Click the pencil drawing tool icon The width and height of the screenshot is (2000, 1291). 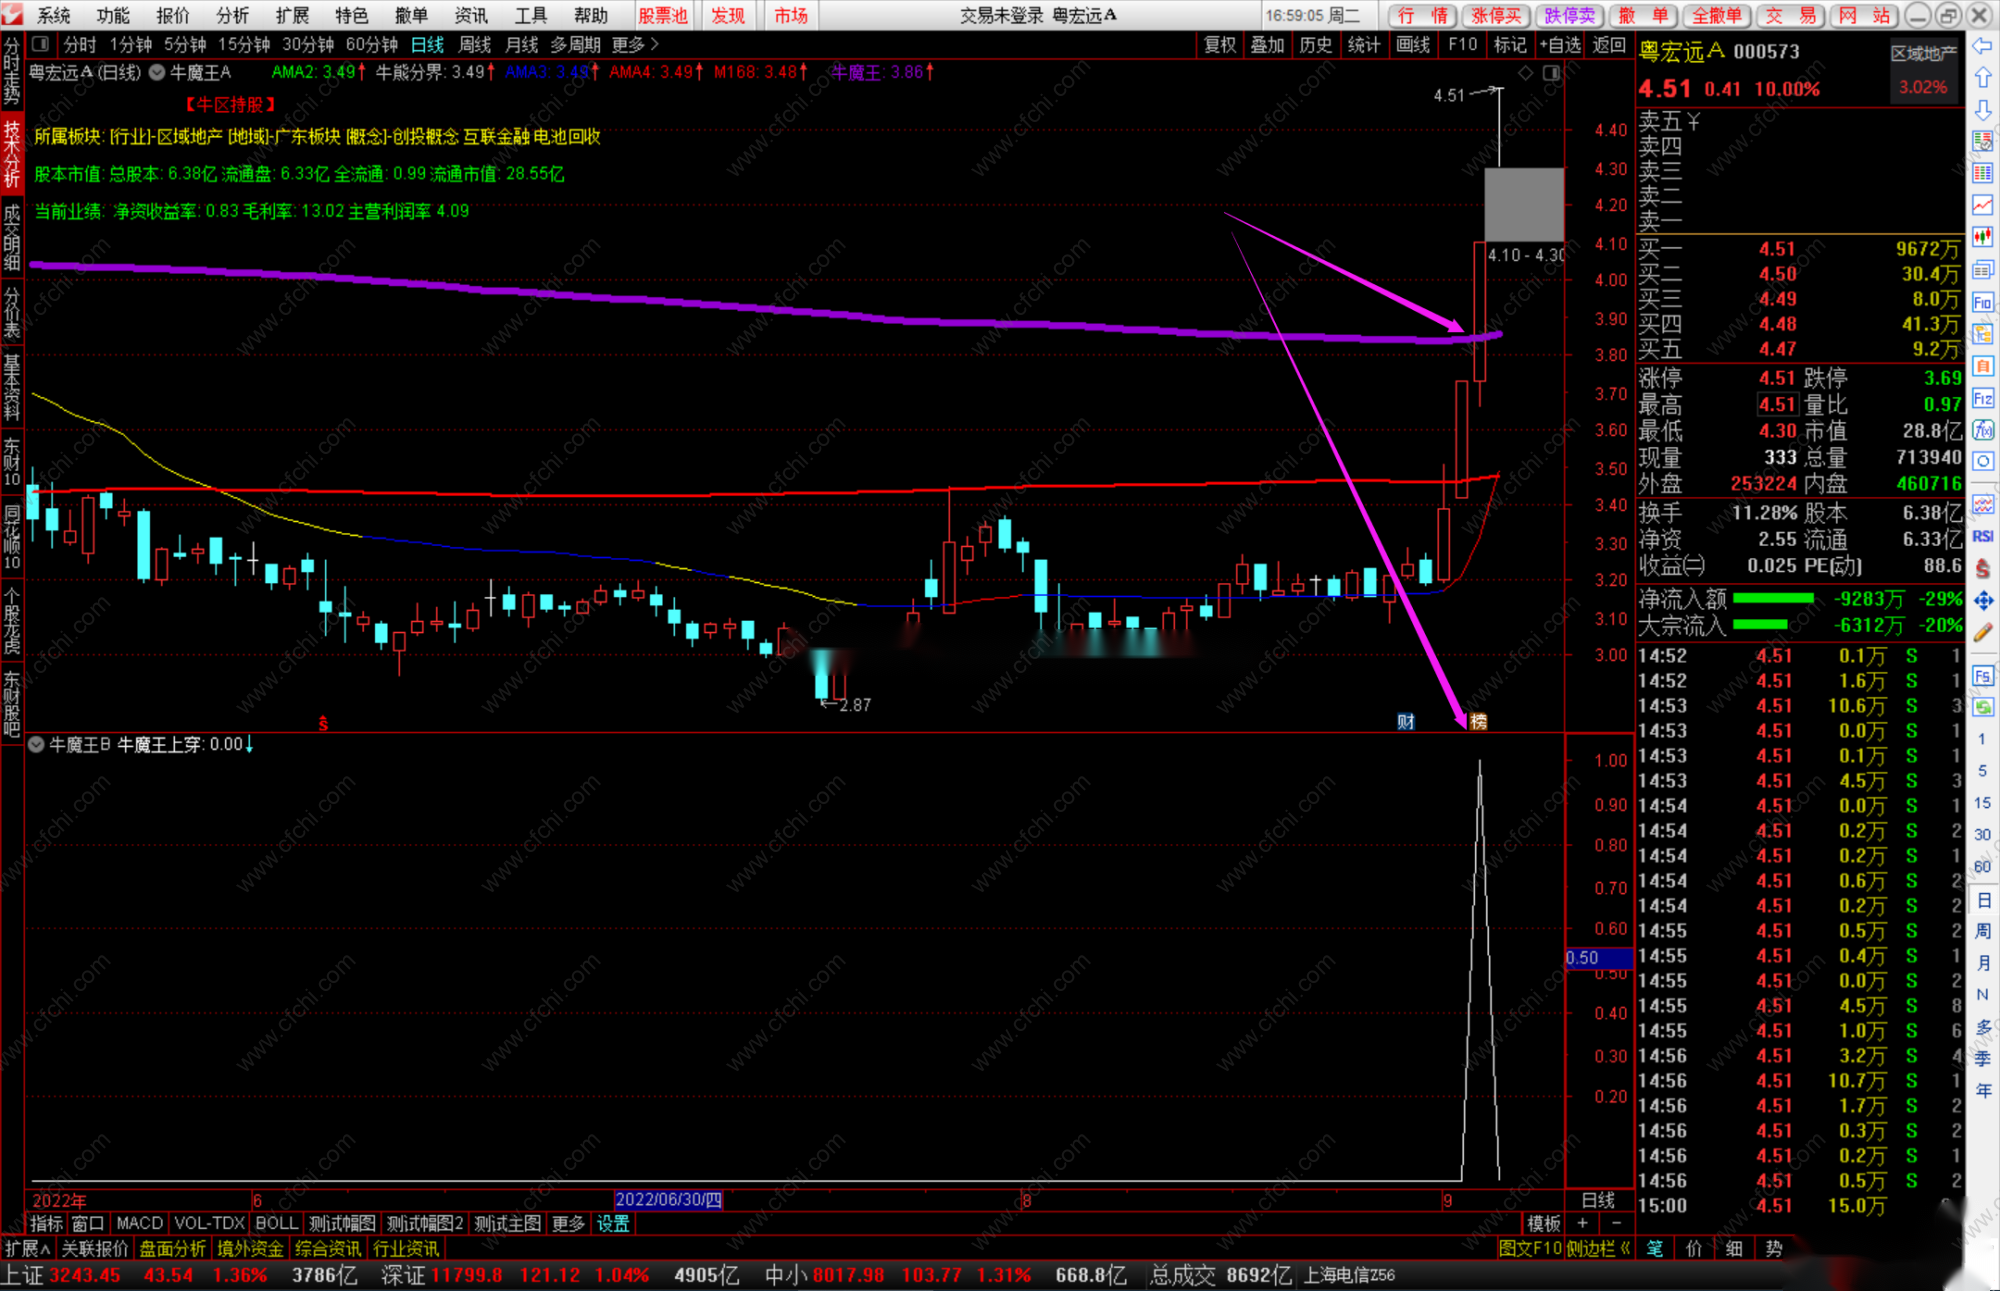pos(1983,632)
